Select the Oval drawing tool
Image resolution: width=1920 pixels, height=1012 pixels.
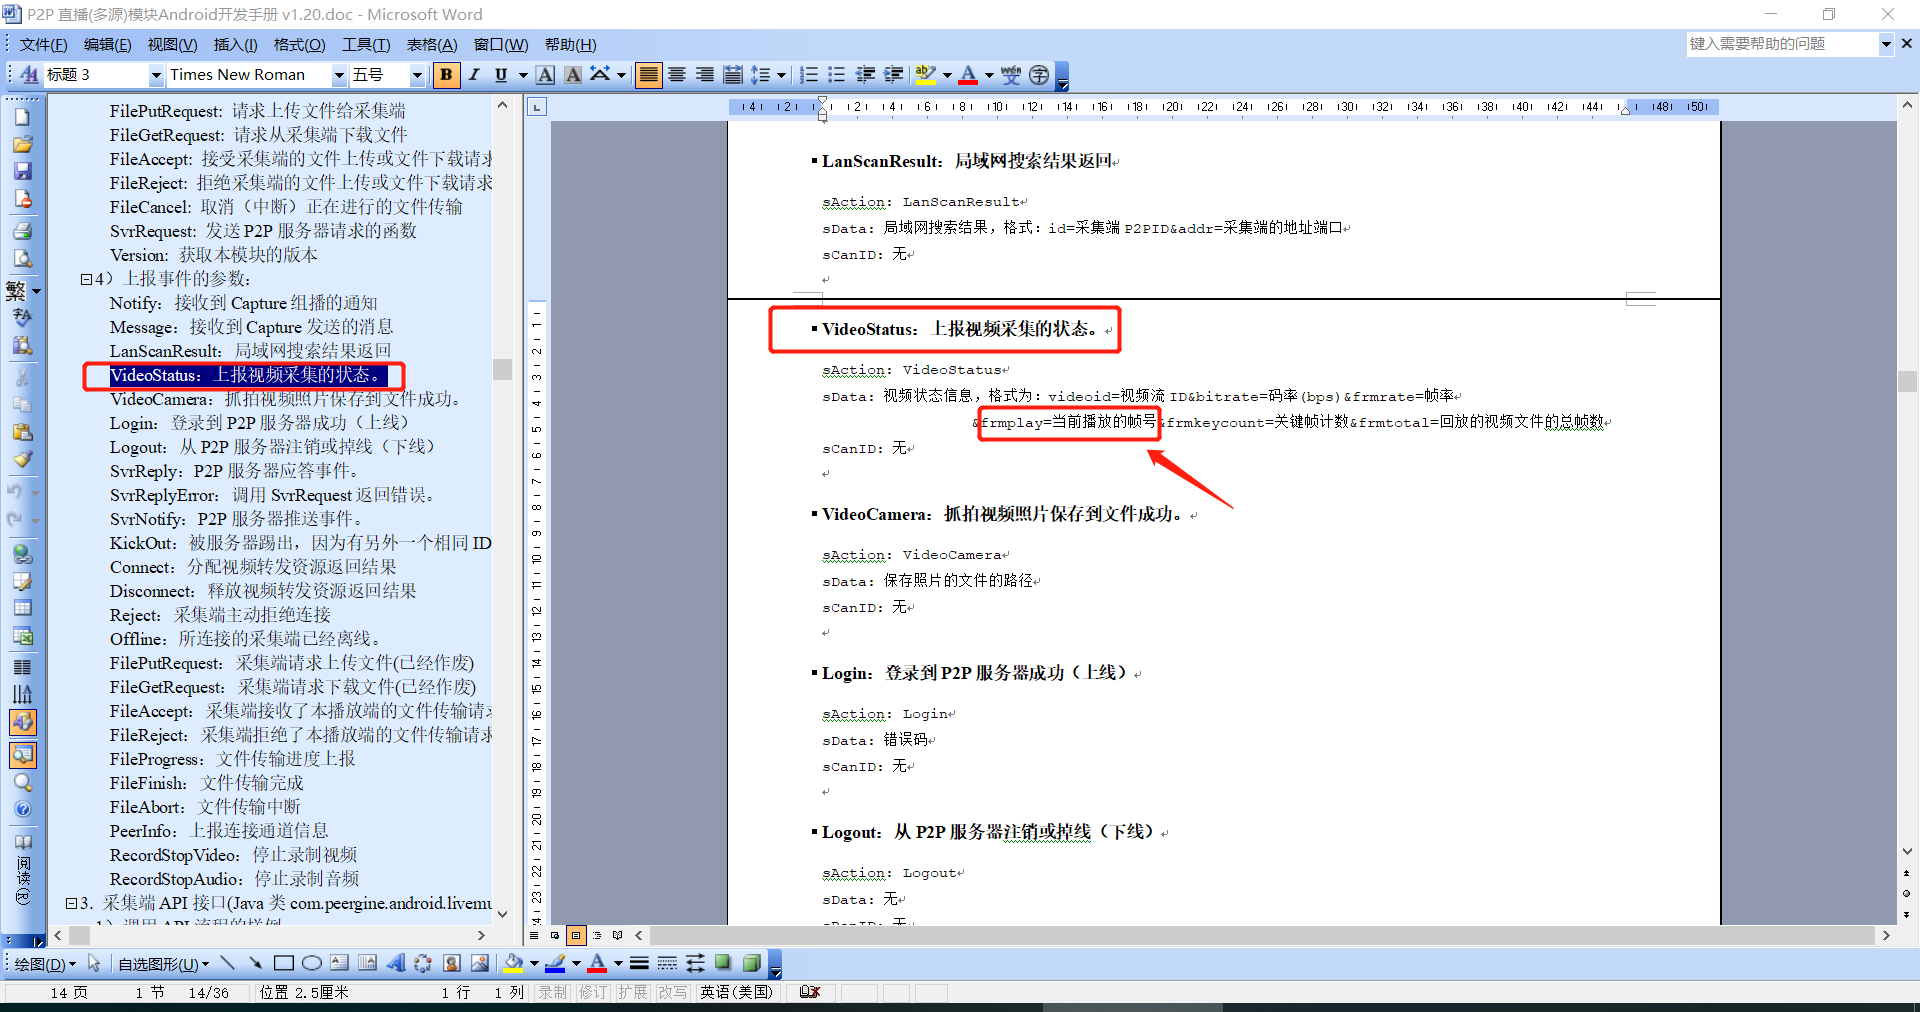tap(312, 963)
